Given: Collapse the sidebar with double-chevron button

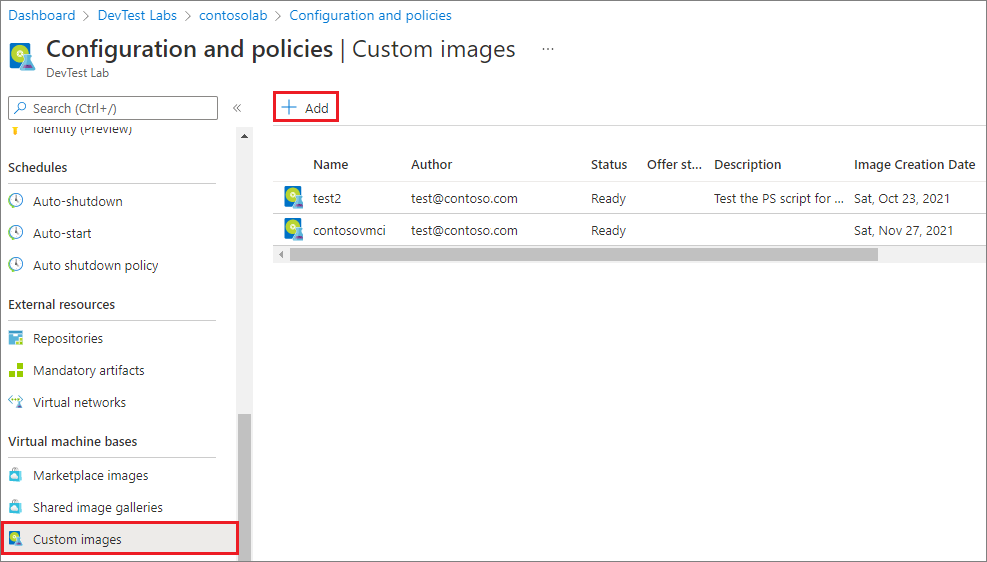Looking at the screenshot, I should 237,108.
